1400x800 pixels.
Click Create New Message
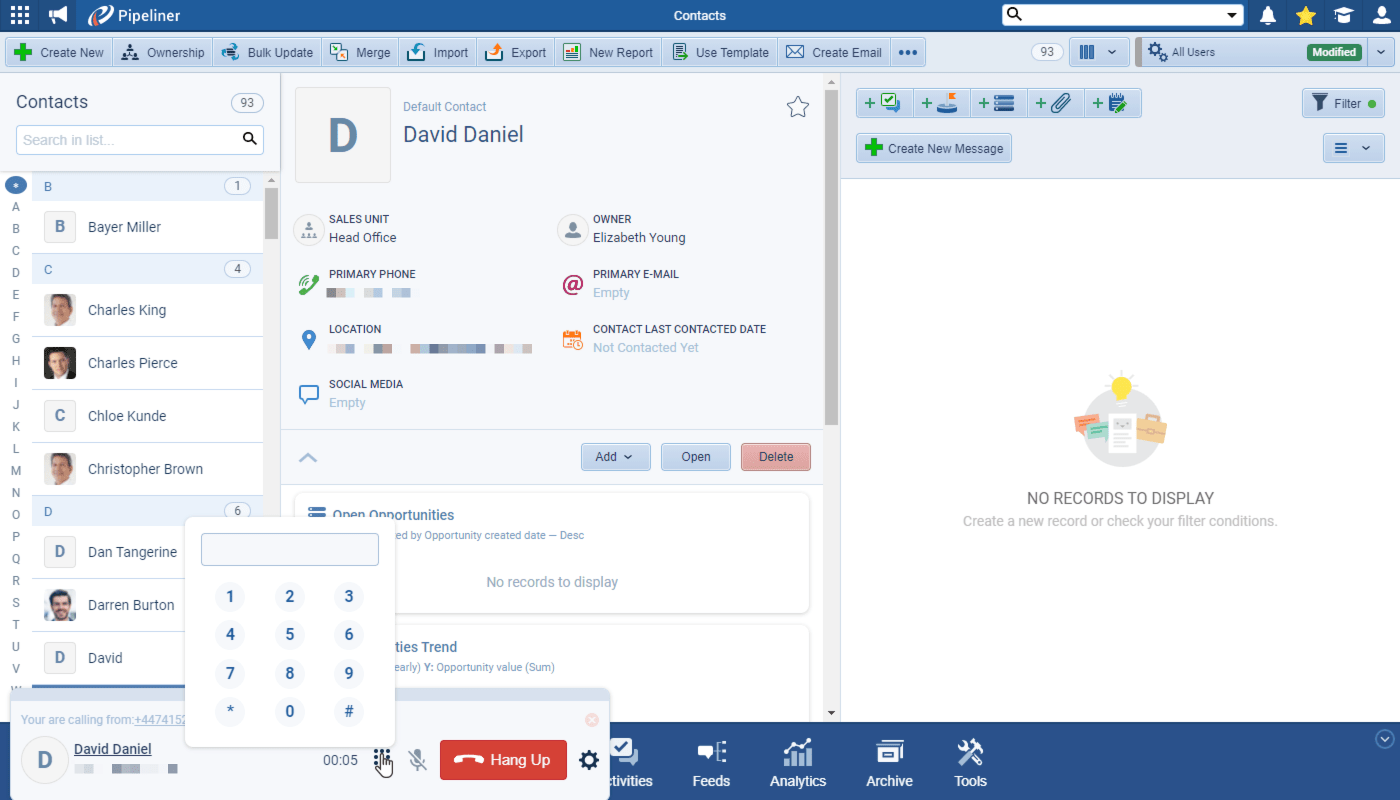(933, 147)
